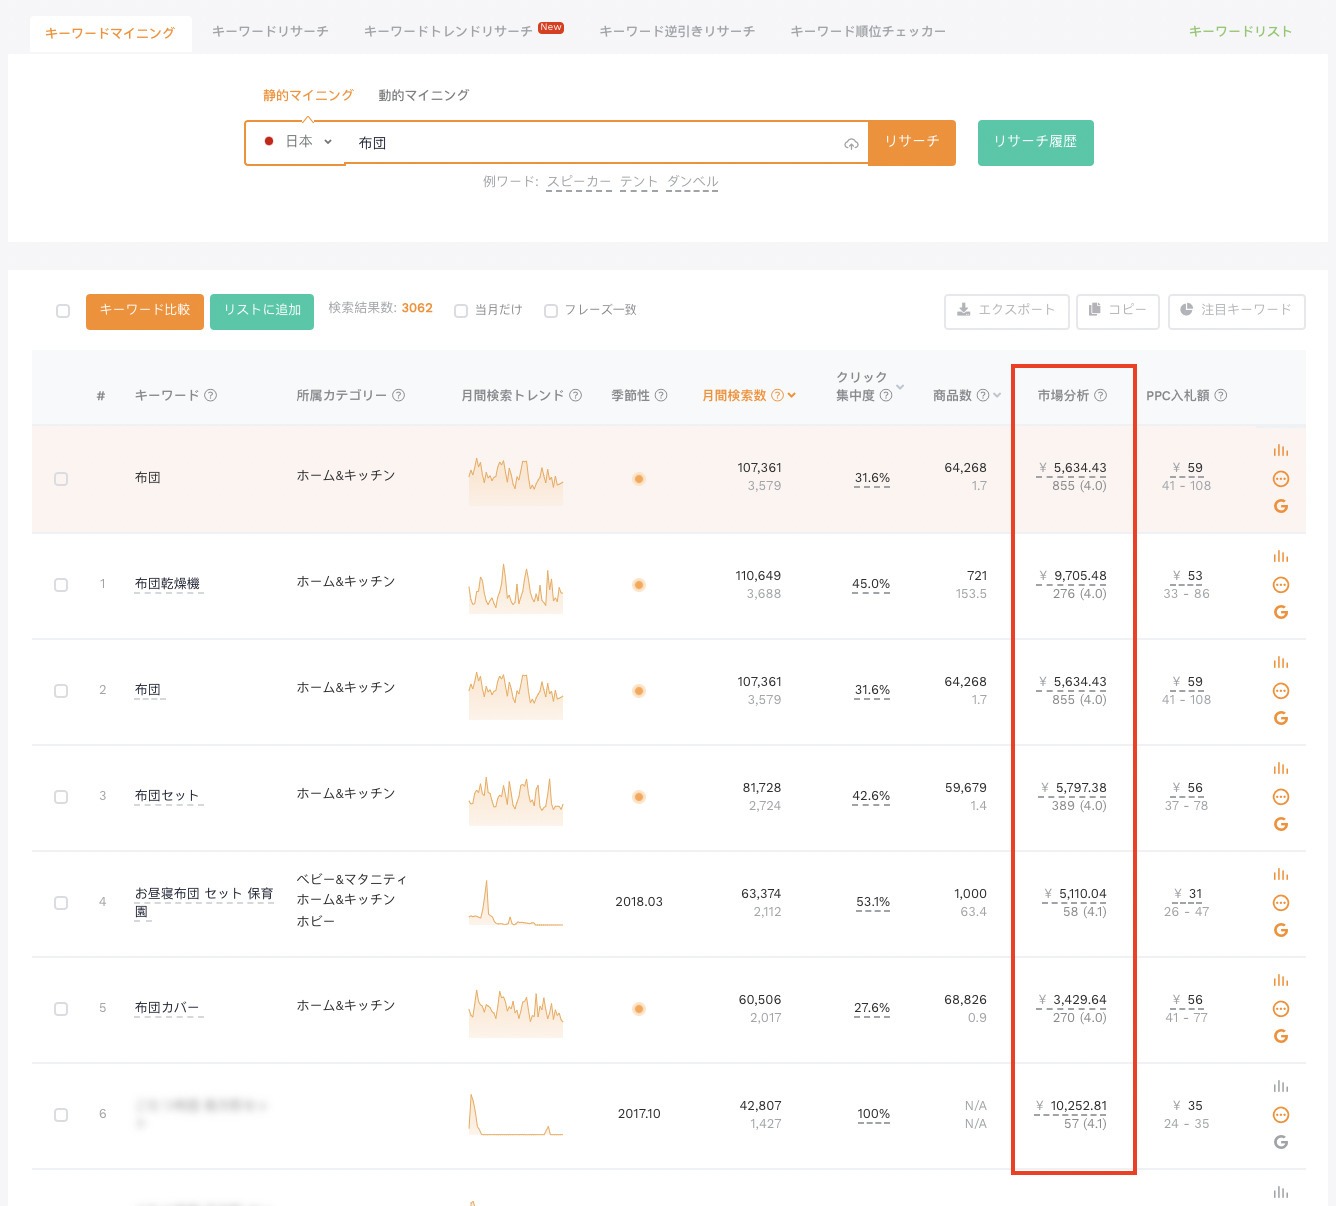Expand the 商品数 column sort dropdown

tap(997, 395)
